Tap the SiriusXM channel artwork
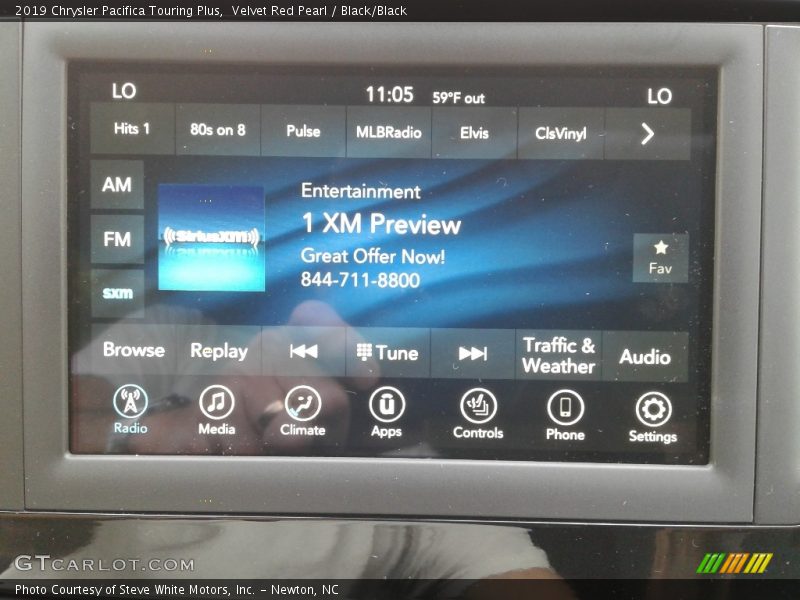 click(x=211, y=238)
